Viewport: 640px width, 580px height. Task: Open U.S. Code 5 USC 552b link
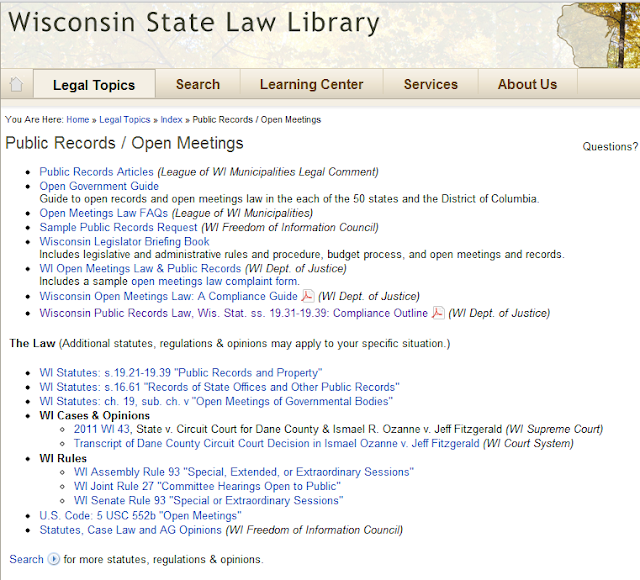[140, 516]
